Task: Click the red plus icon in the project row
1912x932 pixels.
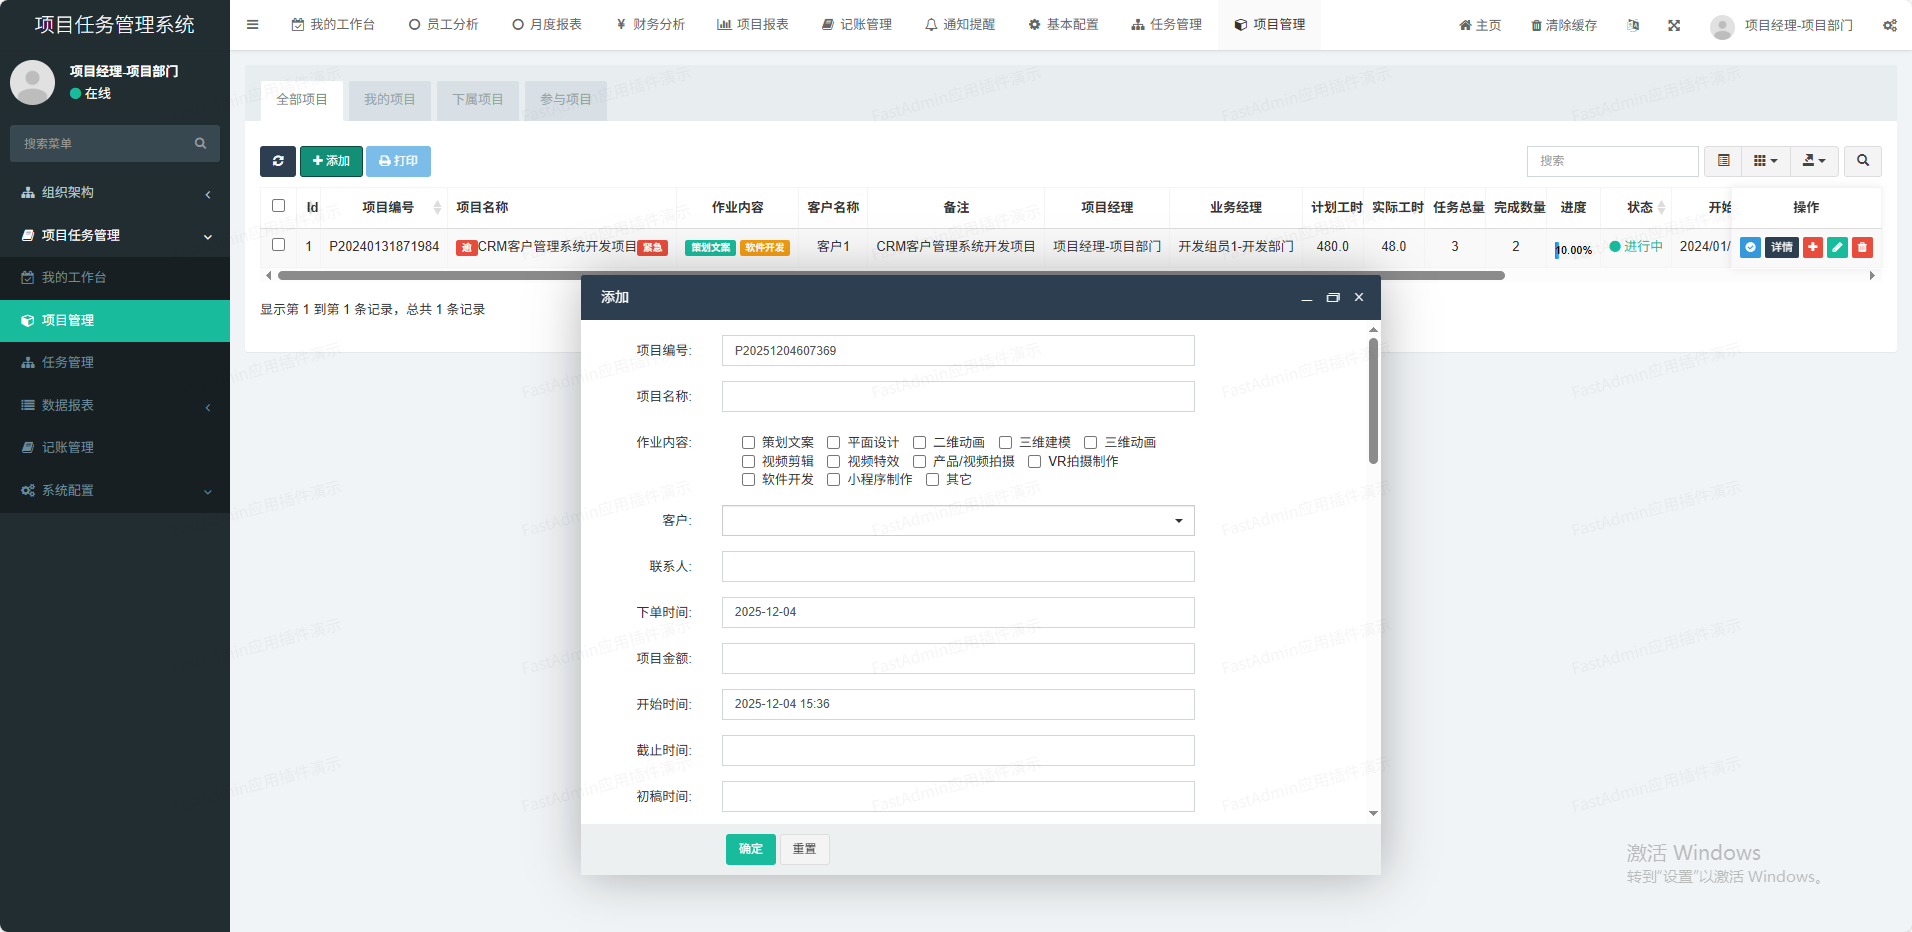Action: (1813, 247)
